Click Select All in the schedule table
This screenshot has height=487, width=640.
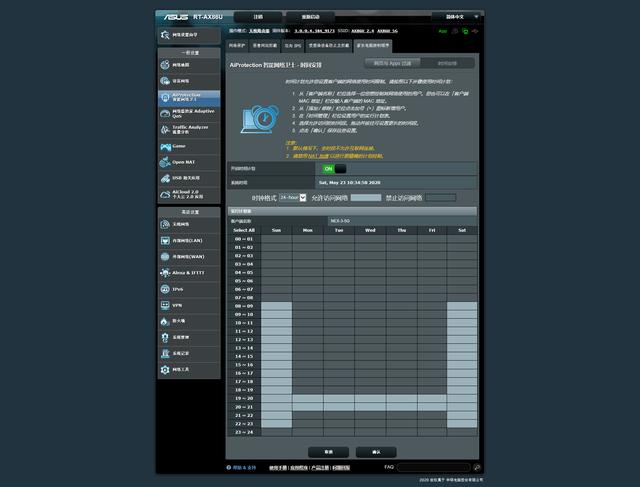244,230
